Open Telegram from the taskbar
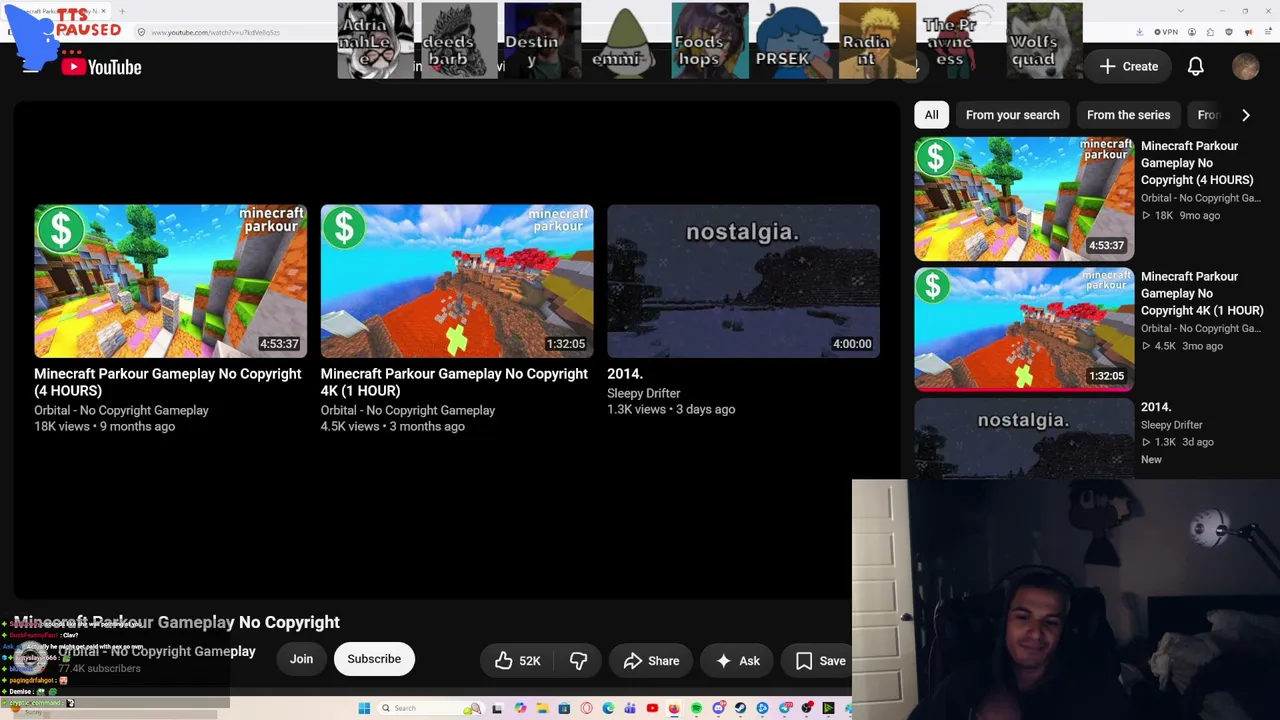 (x=784, y=708)
